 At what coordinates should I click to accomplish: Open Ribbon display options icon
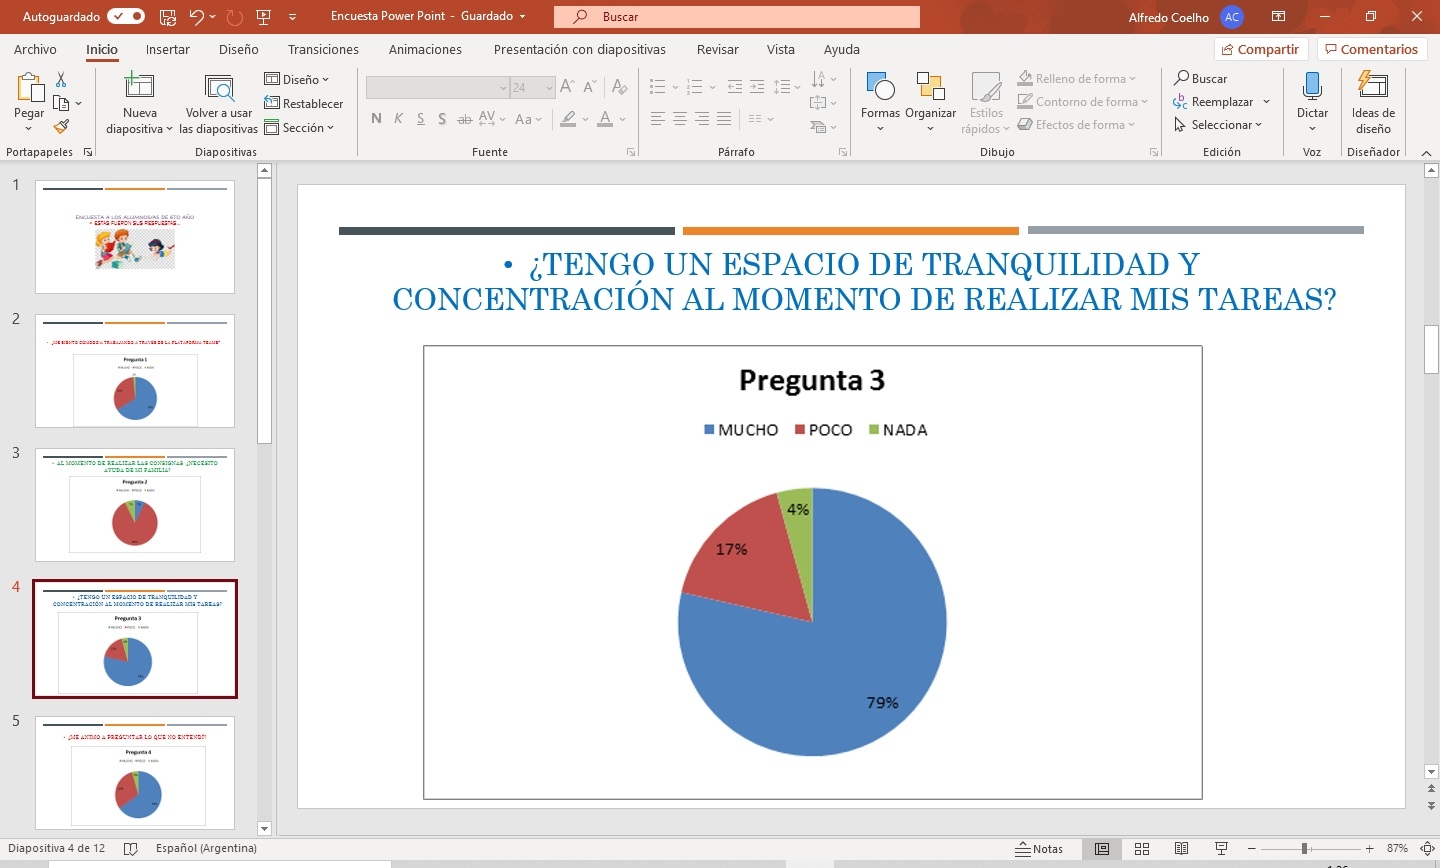pos(1278,17)
